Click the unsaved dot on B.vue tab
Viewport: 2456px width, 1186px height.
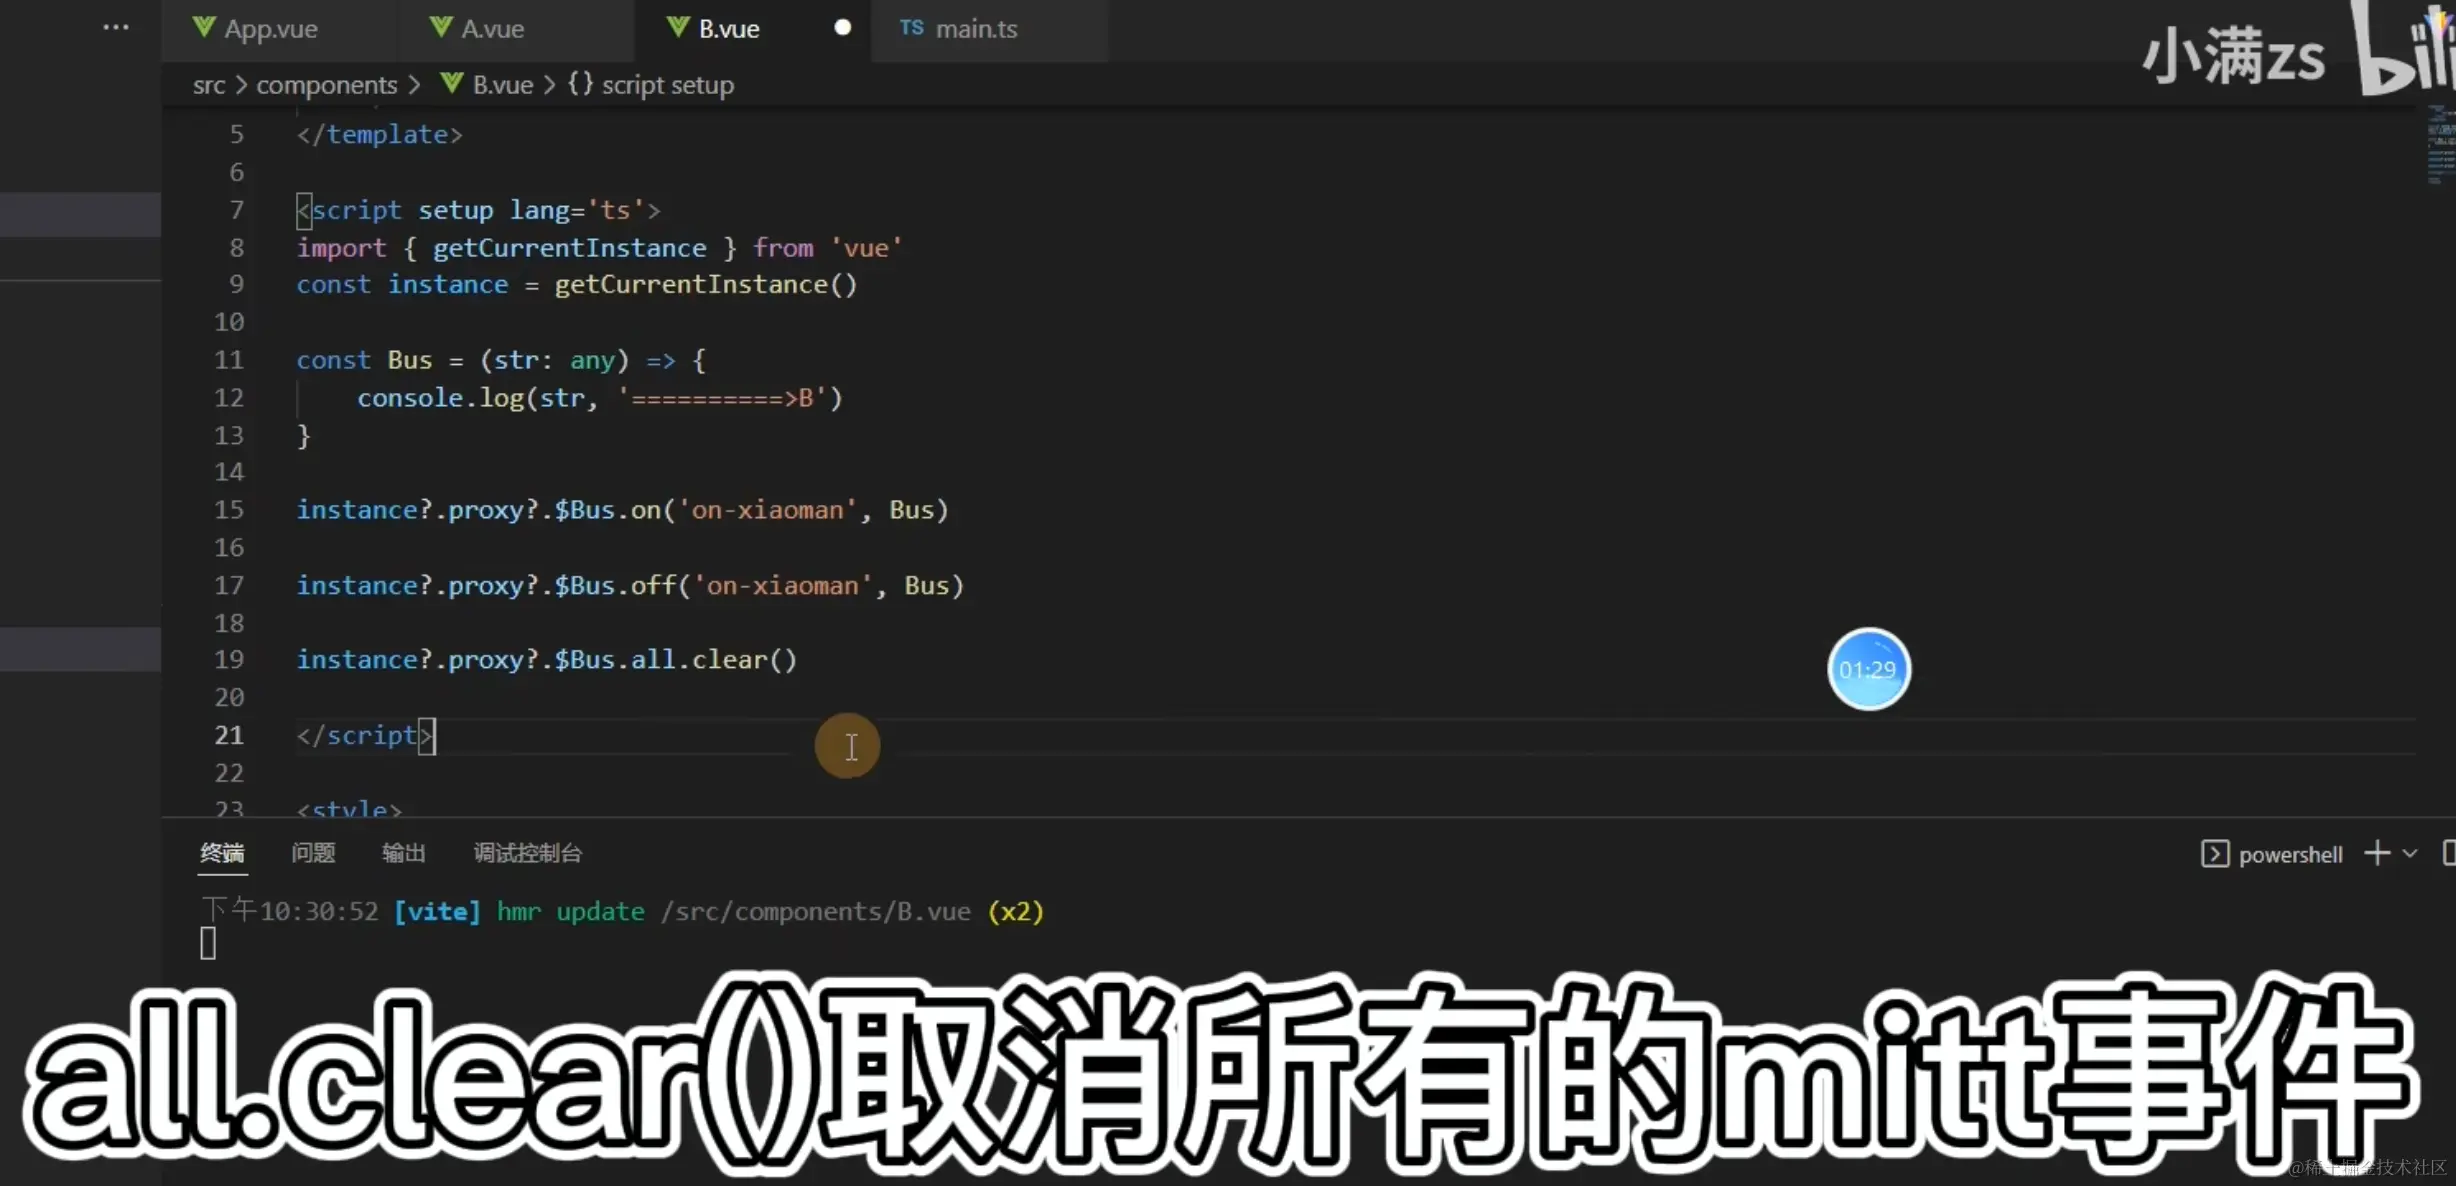point(843,28)
